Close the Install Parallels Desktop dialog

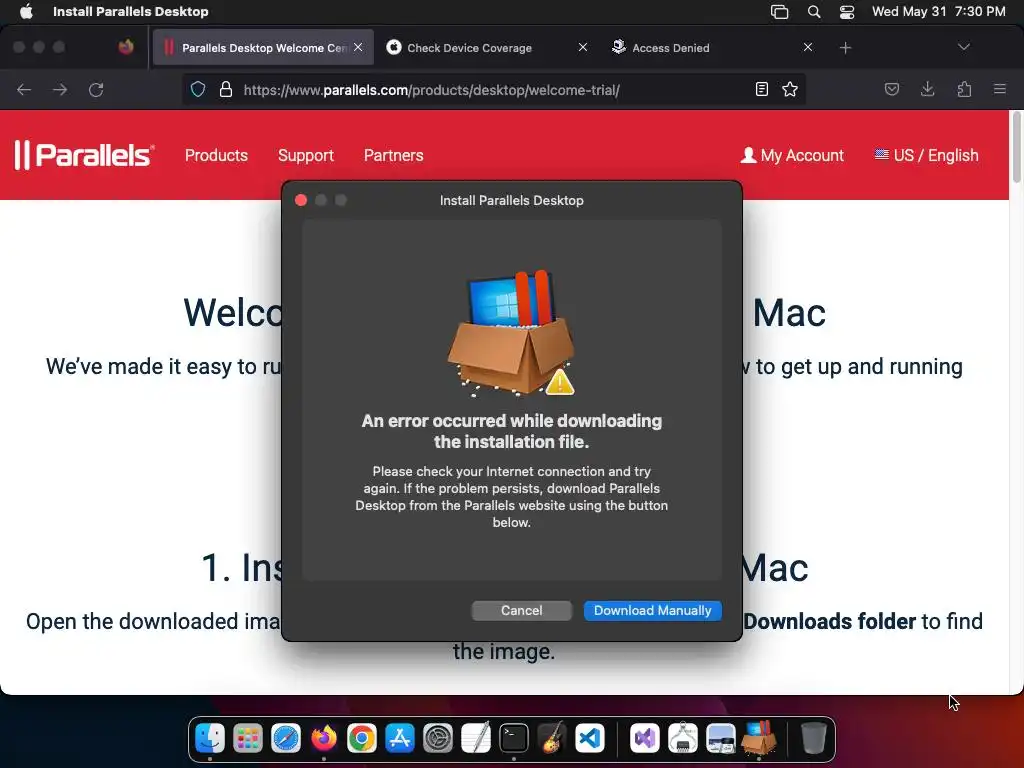(301, 200)
